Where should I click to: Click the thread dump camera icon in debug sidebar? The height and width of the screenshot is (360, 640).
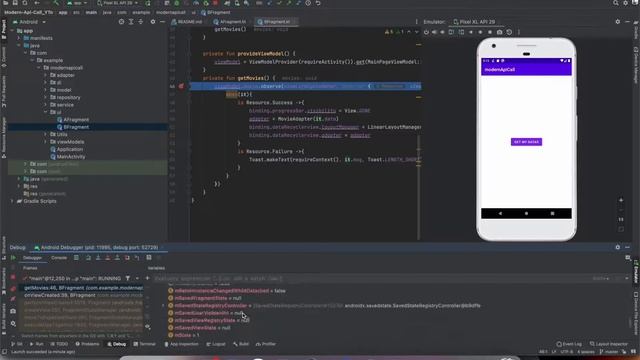point(13,311)
